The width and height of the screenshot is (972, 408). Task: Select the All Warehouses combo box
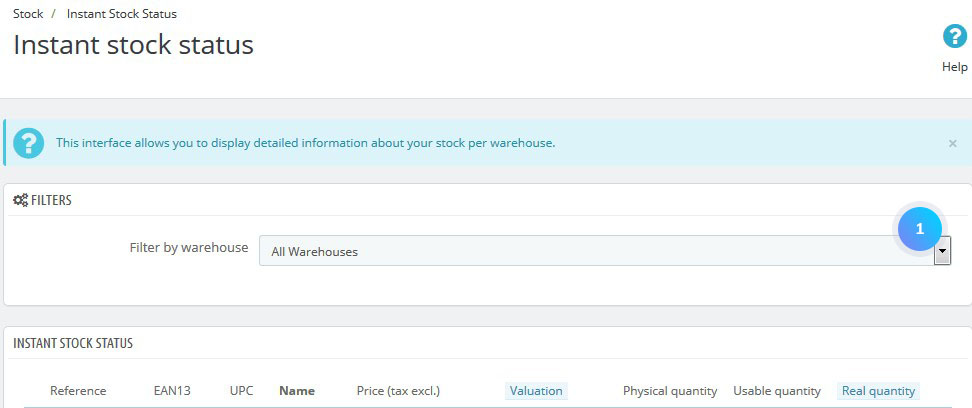click(604, 251)
